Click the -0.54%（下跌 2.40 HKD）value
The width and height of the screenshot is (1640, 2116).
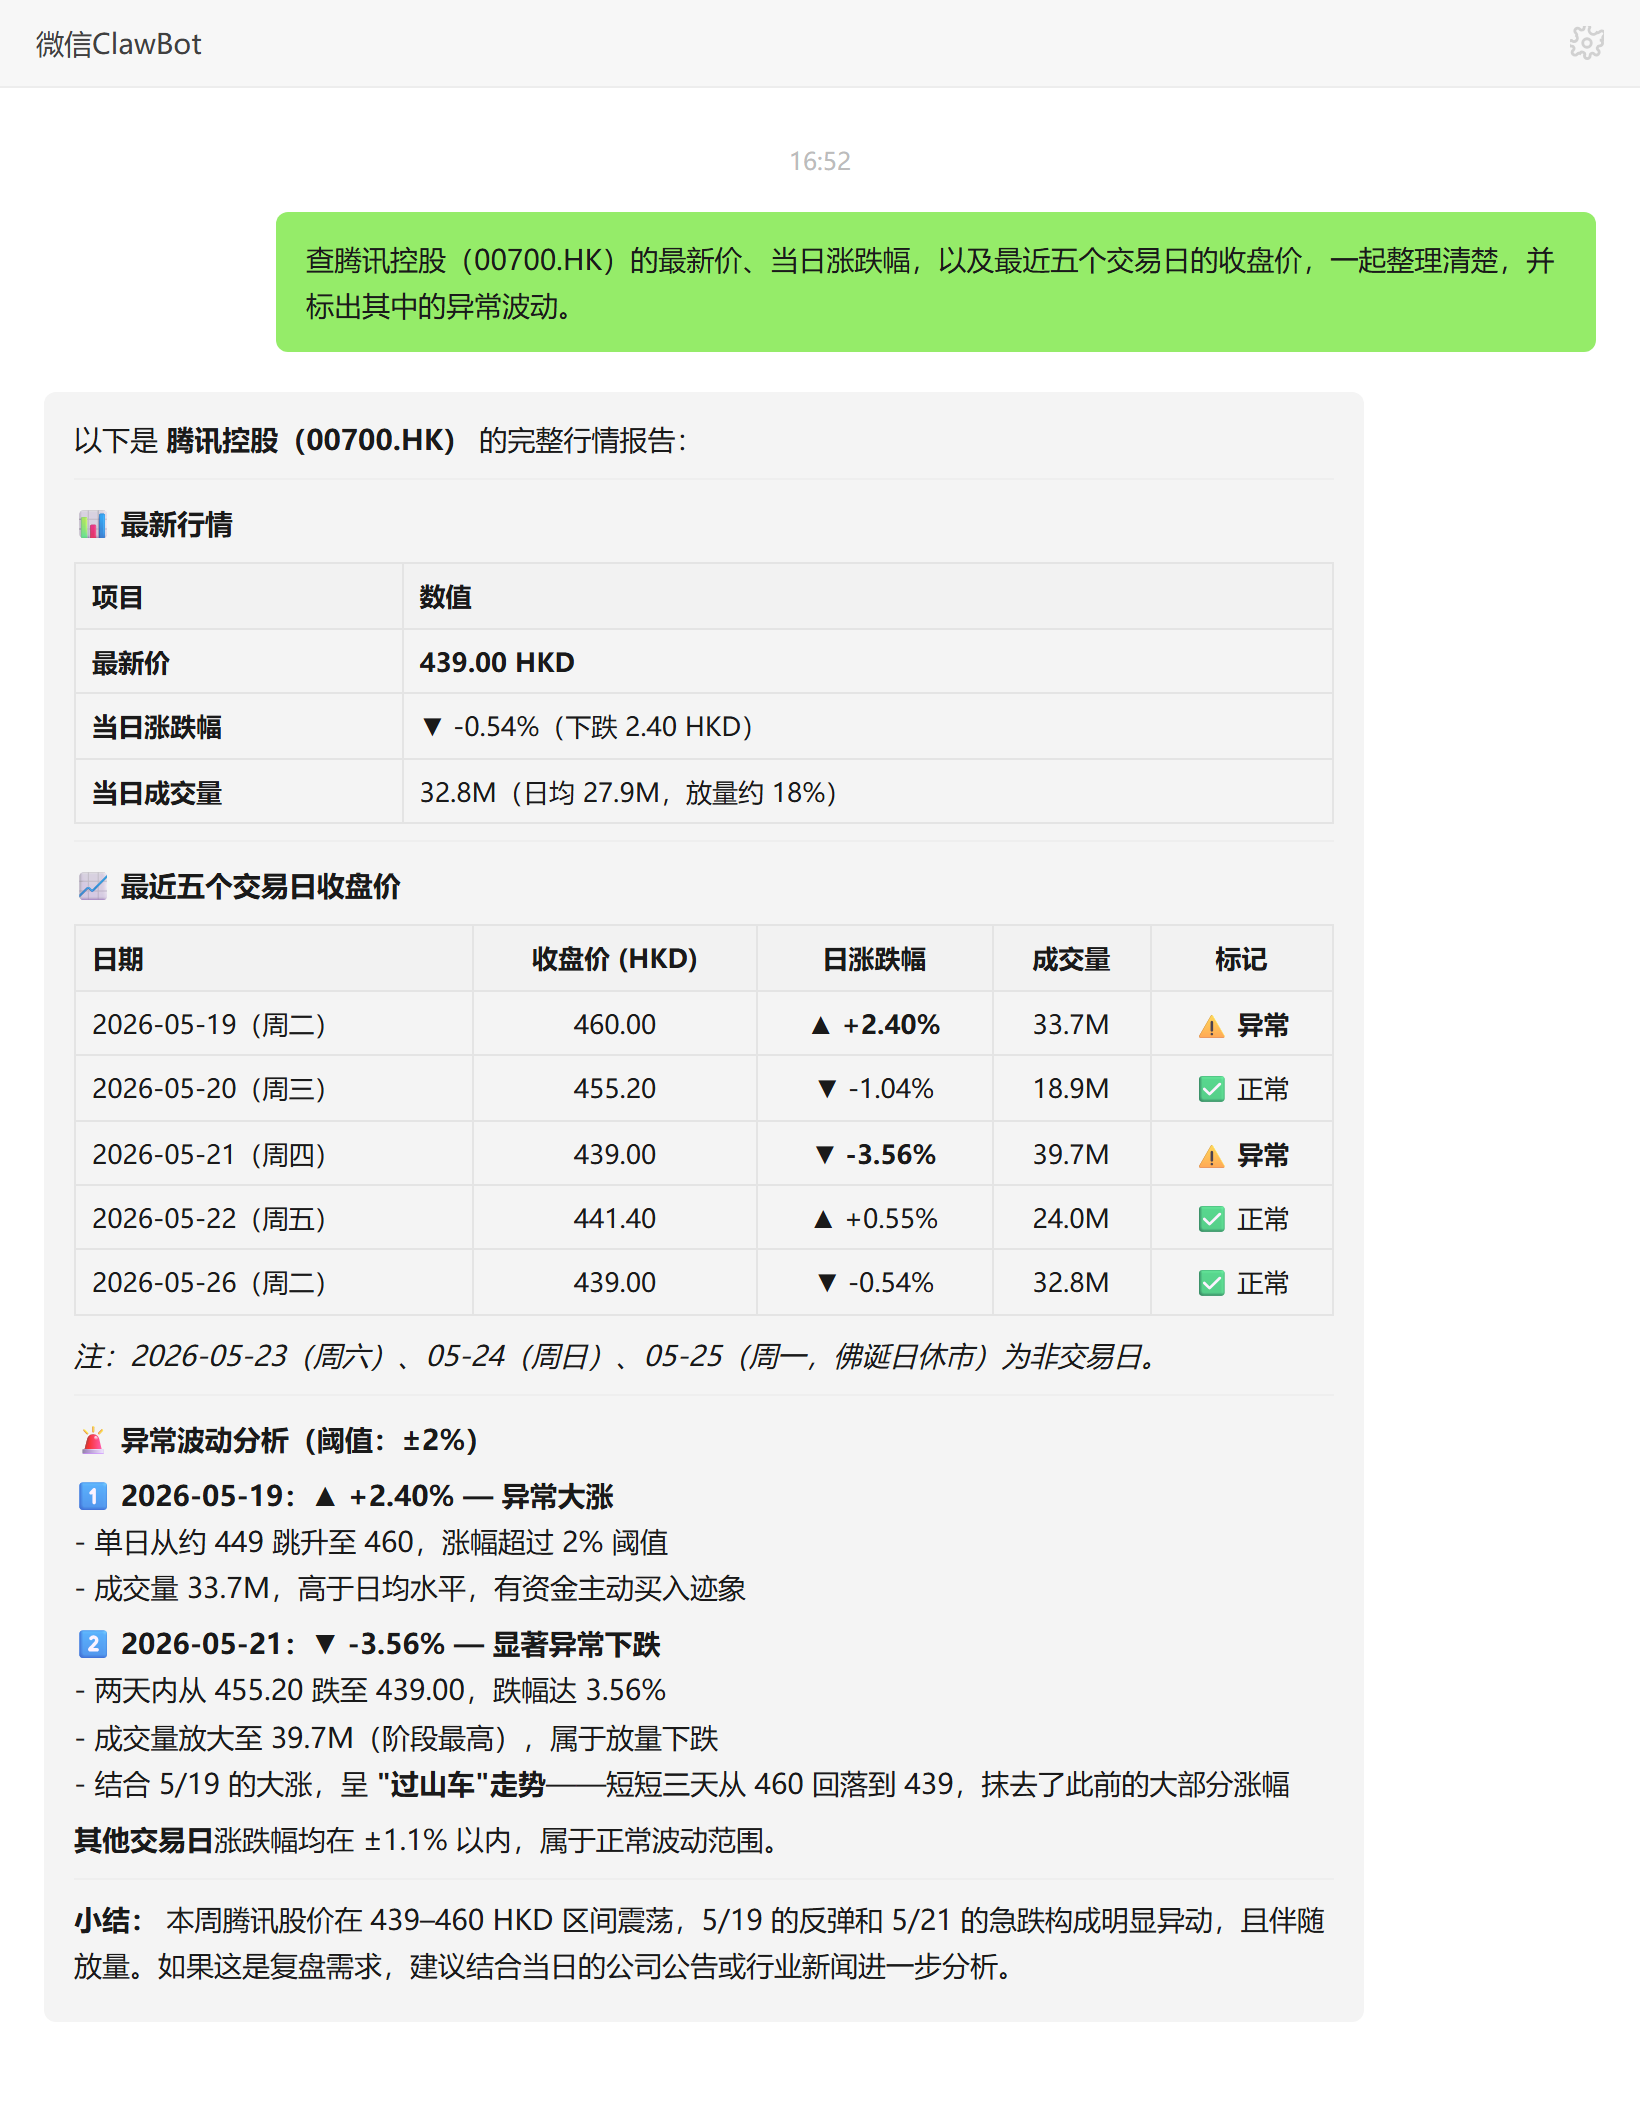point(586,727)
